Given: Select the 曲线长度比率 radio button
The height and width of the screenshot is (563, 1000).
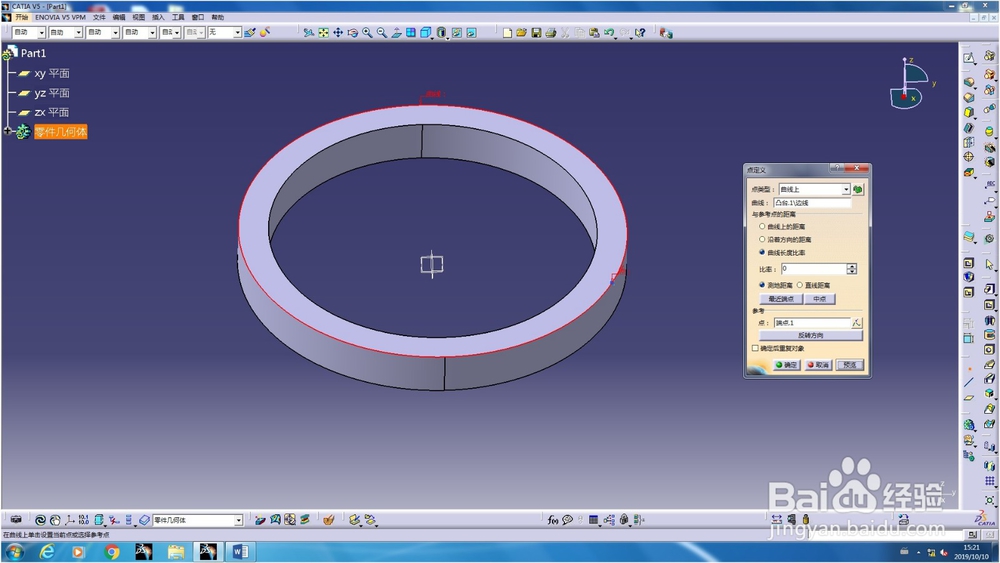Looking at the screenshot, I should click(762, 252).
